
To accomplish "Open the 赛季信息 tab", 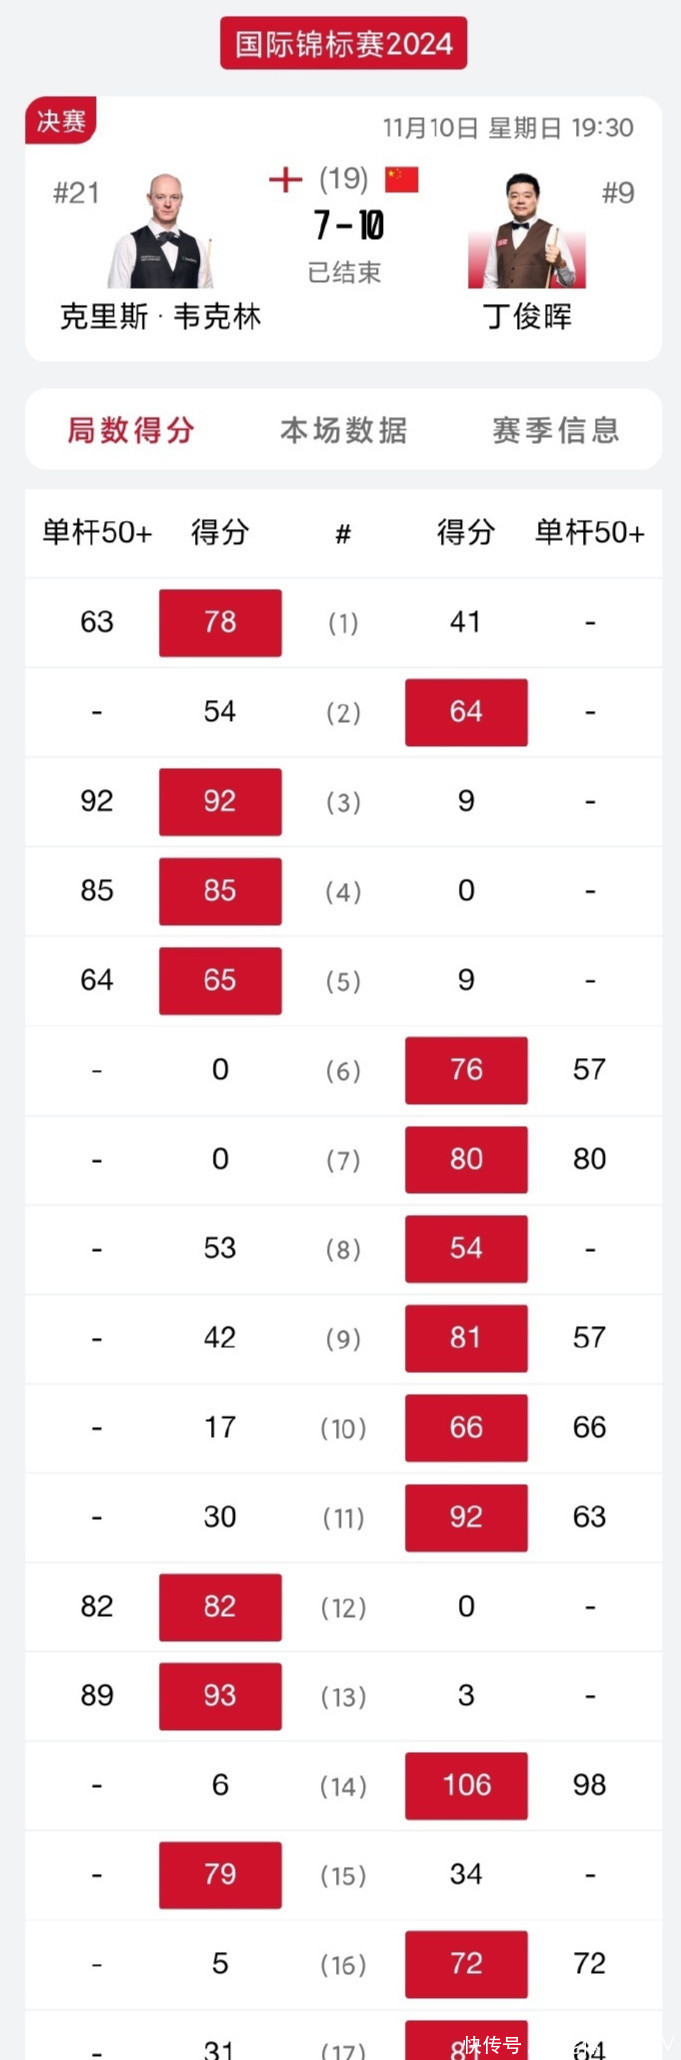I will [556, 430].
